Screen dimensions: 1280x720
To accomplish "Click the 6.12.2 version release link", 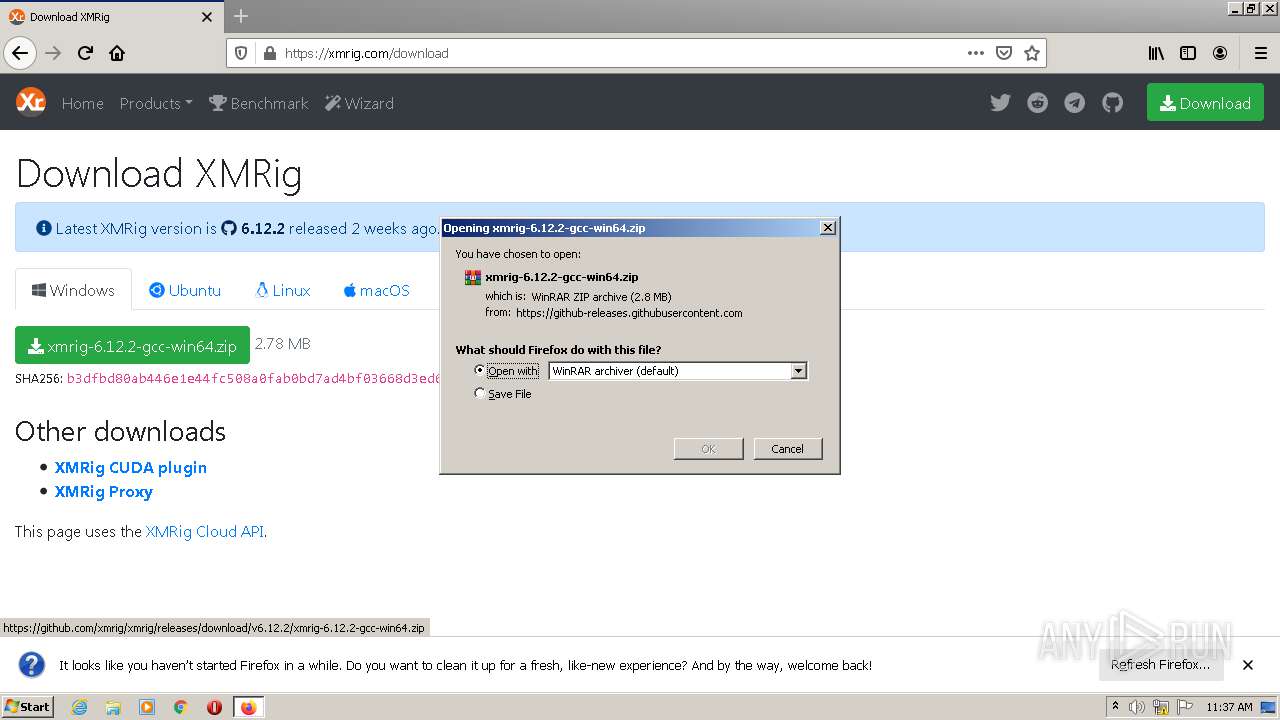I will click(x=253, y=228).
